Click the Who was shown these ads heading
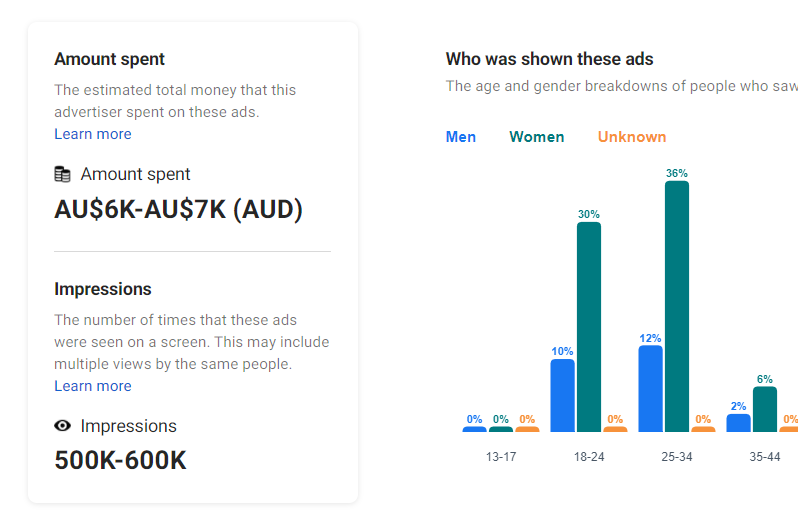 [x=550, y=59]
